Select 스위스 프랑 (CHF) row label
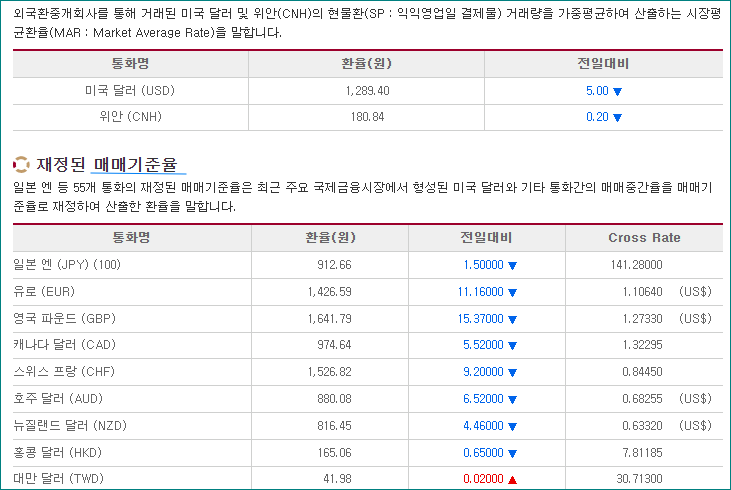The height and width of the screenshot is (490, 731). 64,372
